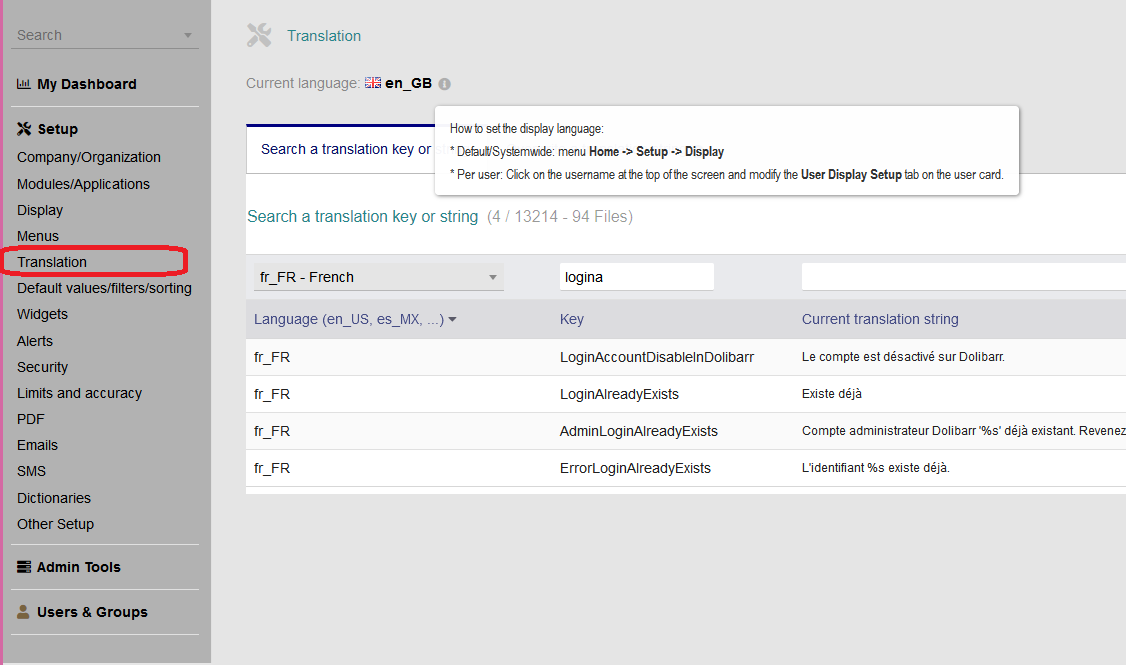Click the Admin Tools server icon
The height and width of the screenshot is (665, 1126).
[24, 567]
